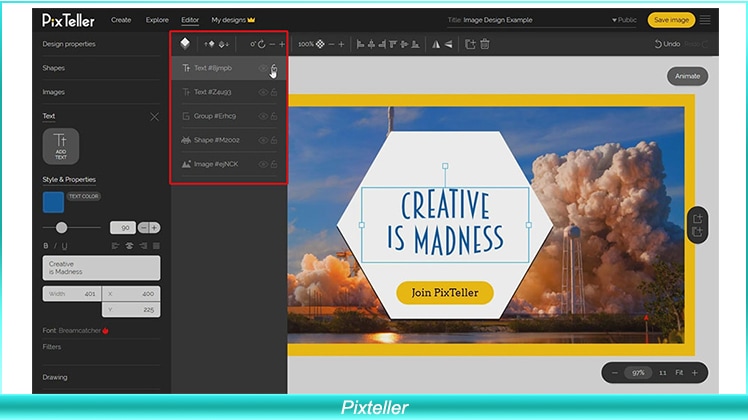
Task: Hide the Text #Z4u93 layer
Action: tap(263, 92)
